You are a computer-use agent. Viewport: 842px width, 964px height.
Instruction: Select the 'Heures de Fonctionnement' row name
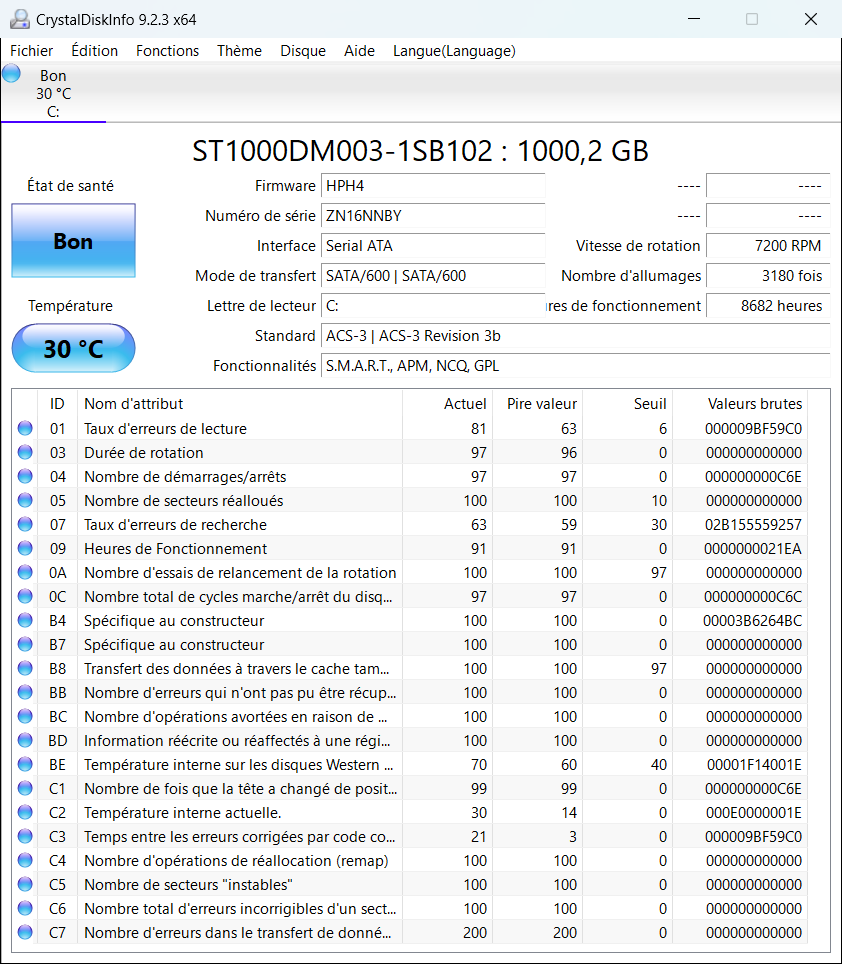click(x=175, y=548)
